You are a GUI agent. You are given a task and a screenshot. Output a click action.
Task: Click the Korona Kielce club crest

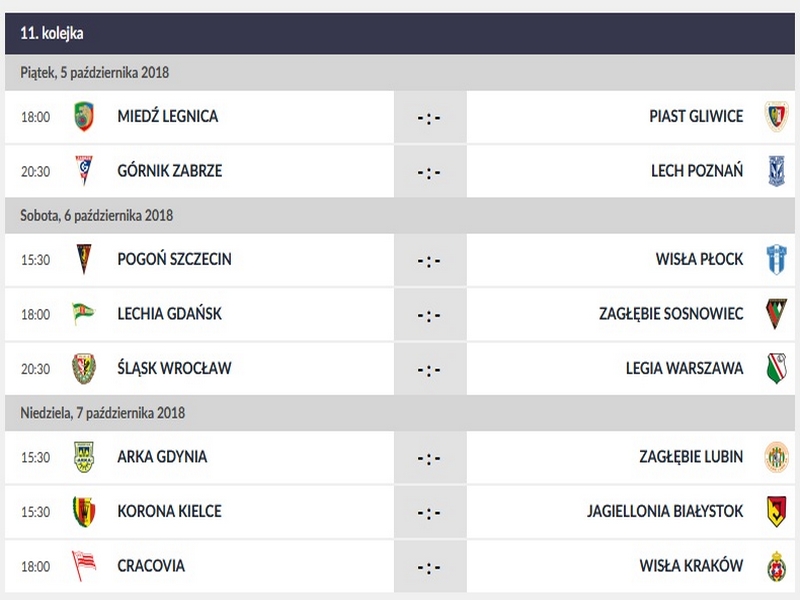coord(83,511)
